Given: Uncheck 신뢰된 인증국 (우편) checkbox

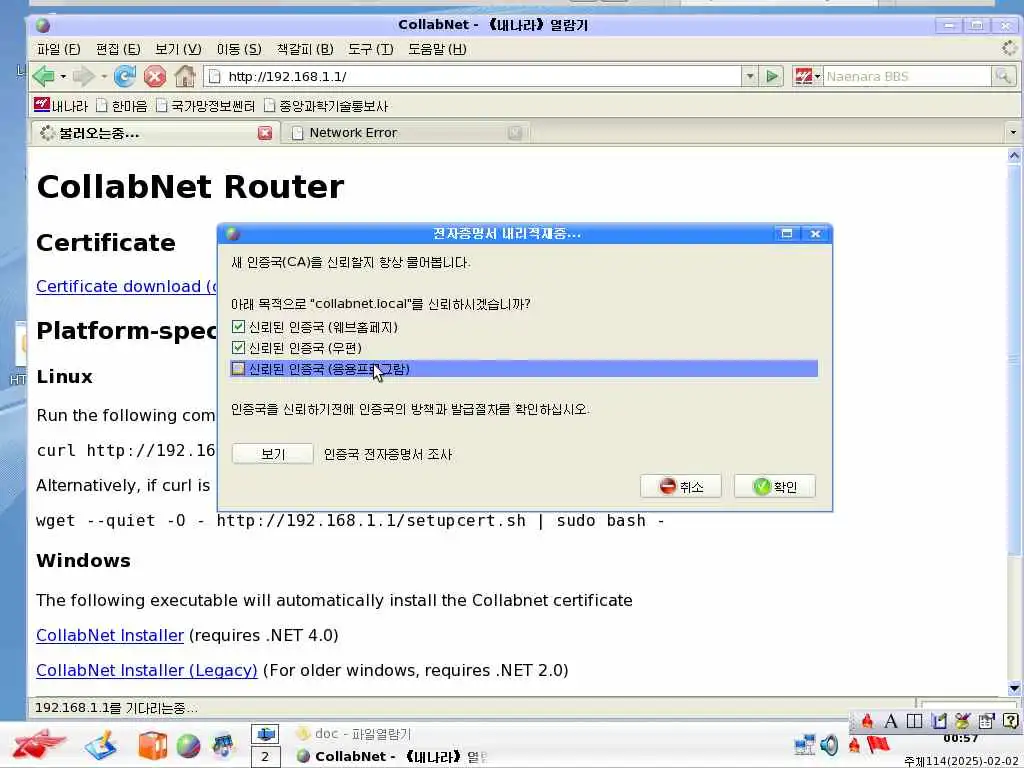Looking at the screenshot, I should [238, 347].
